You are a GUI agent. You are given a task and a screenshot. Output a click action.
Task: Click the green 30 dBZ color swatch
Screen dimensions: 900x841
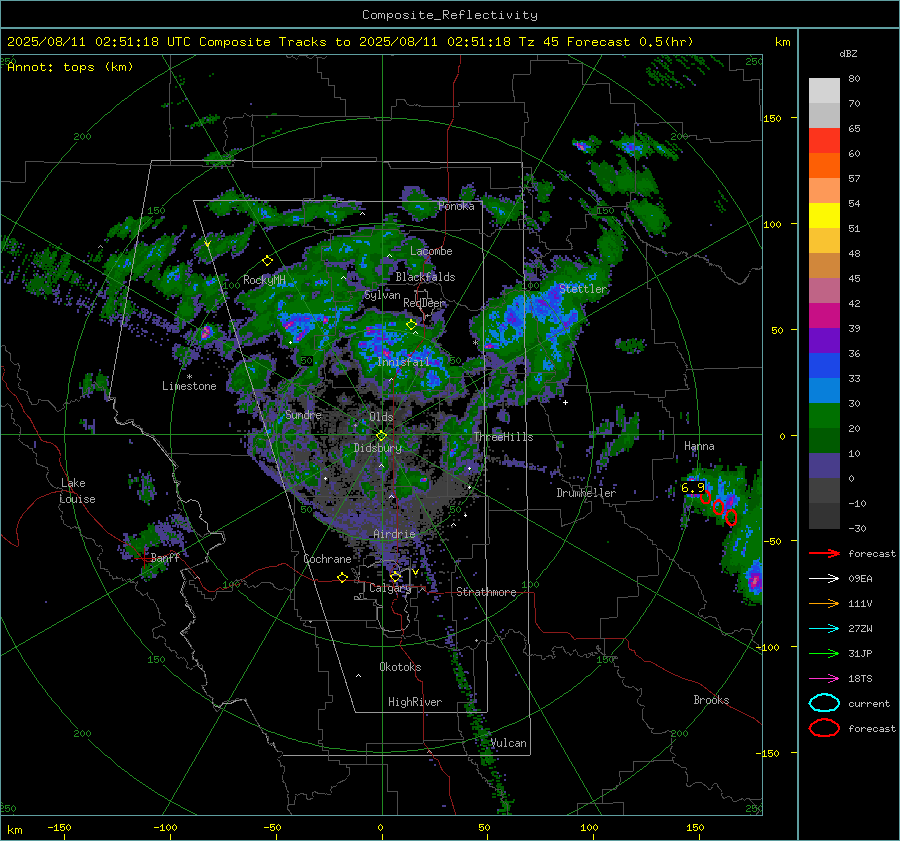point(824,416)
